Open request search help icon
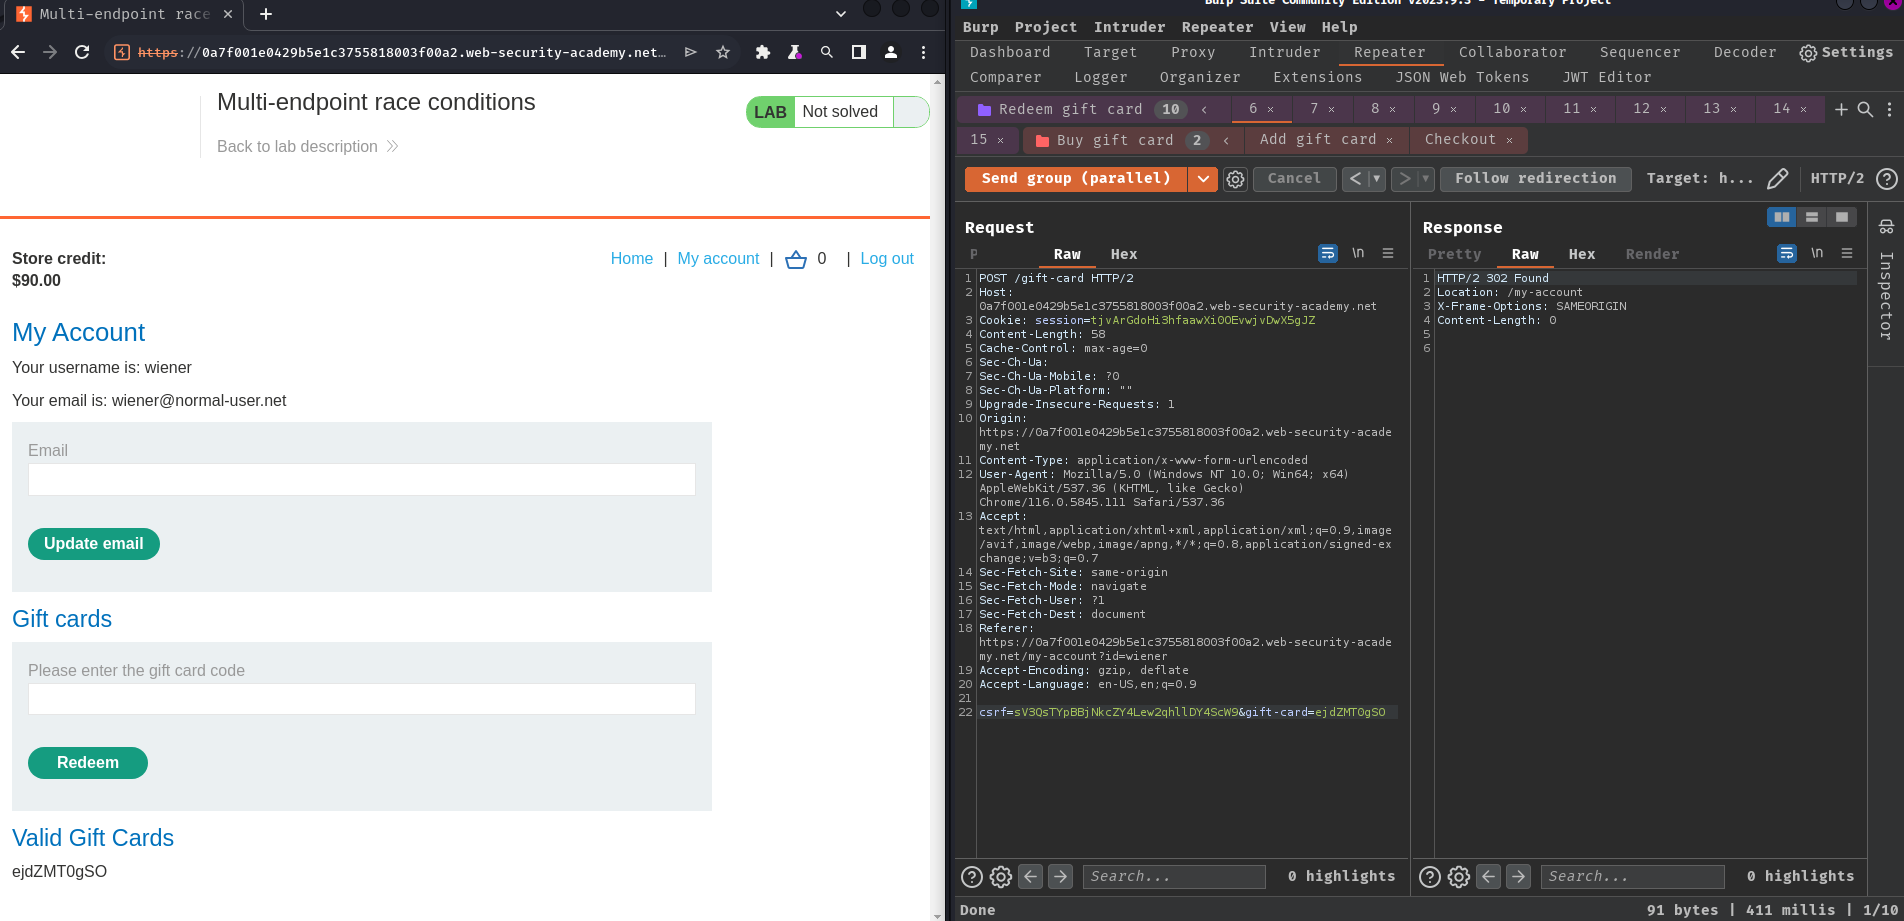This screenshot has height=921, width=1904. click(972, 877)
